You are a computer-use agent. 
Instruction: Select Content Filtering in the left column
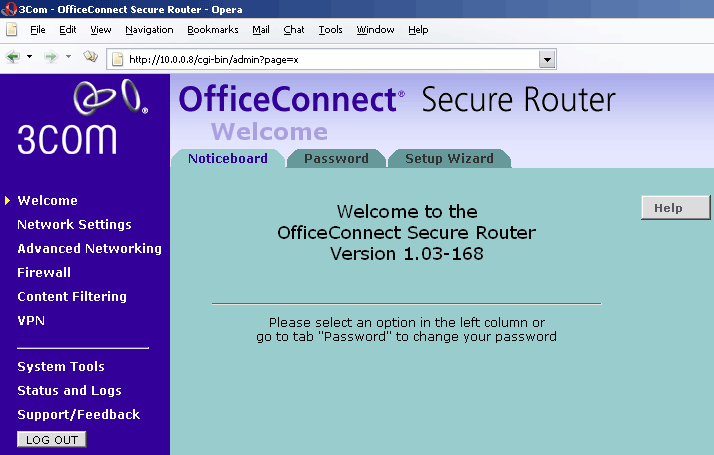[72, 297]
